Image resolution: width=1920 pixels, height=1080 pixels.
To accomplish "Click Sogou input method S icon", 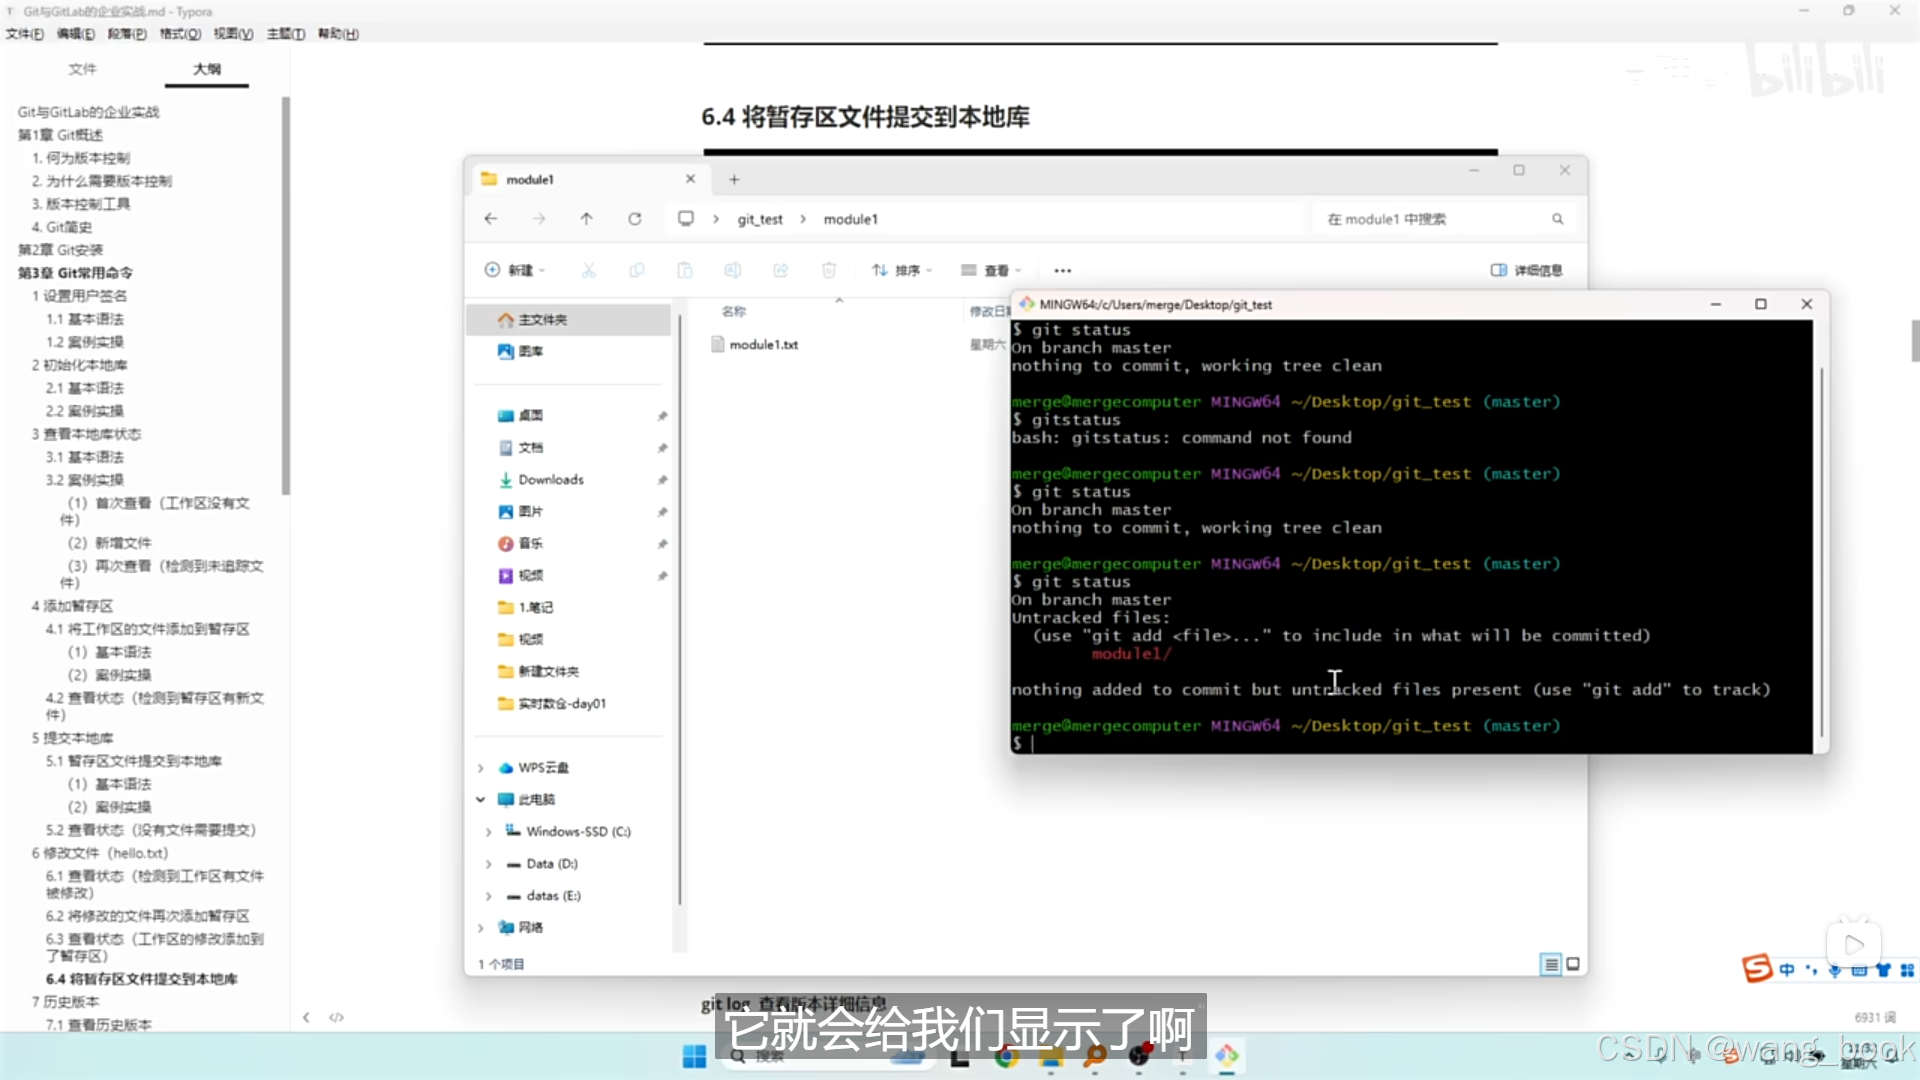I will coord(1757,968).
